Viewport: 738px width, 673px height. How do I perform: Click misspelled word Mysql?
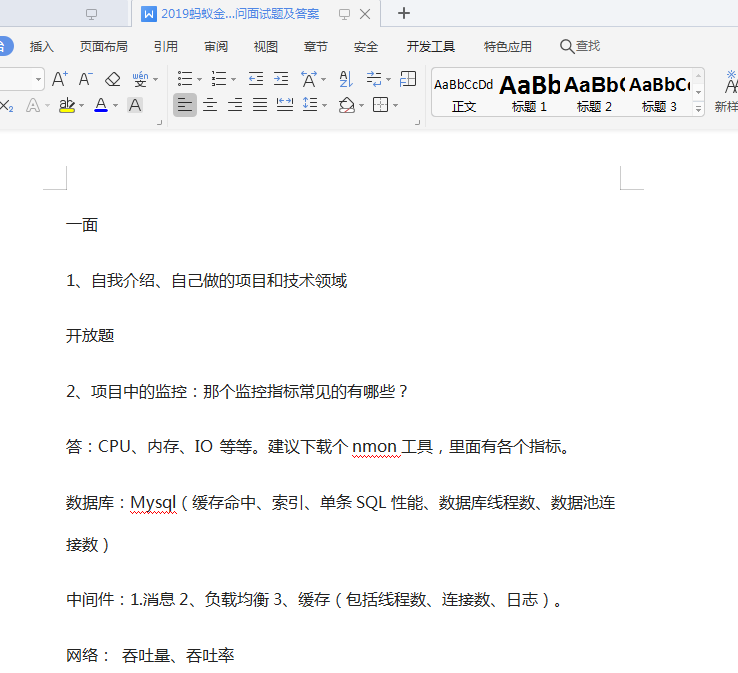point(153,503)
